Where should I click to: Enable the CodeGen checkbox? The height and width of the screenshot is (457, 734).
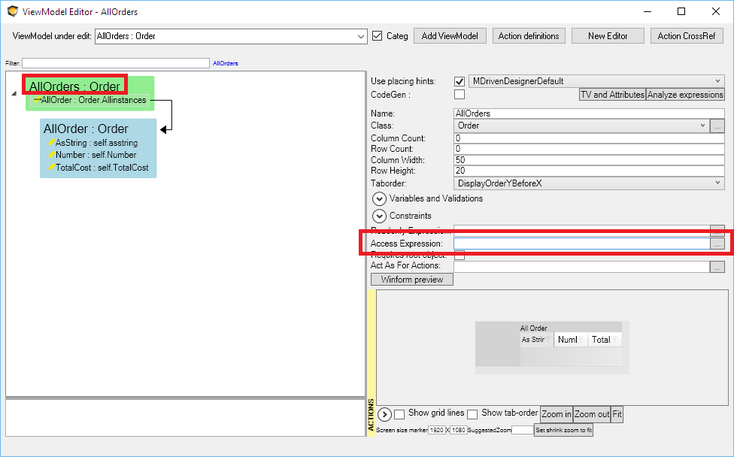tap(460, 94)
